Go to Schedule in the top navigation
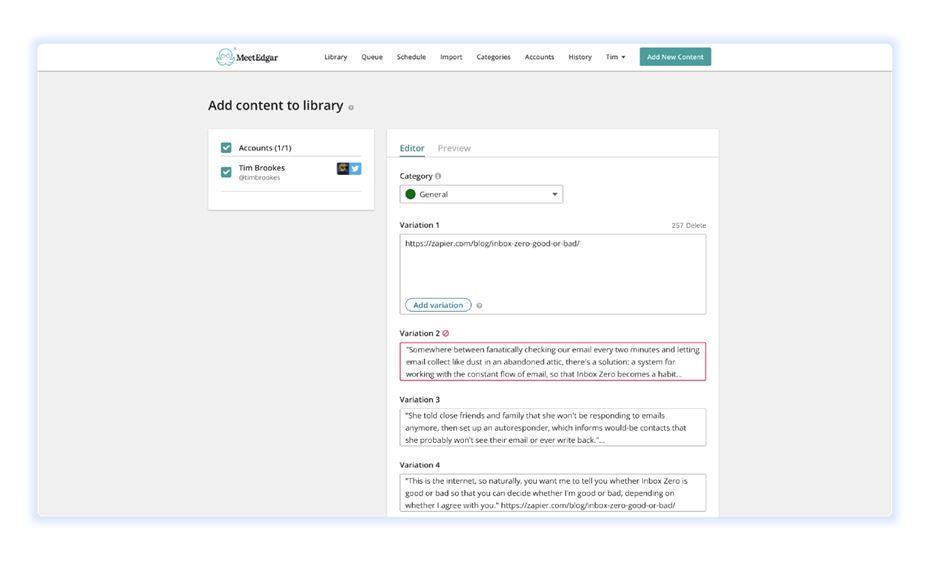The image size is (940, 564). 411,57
